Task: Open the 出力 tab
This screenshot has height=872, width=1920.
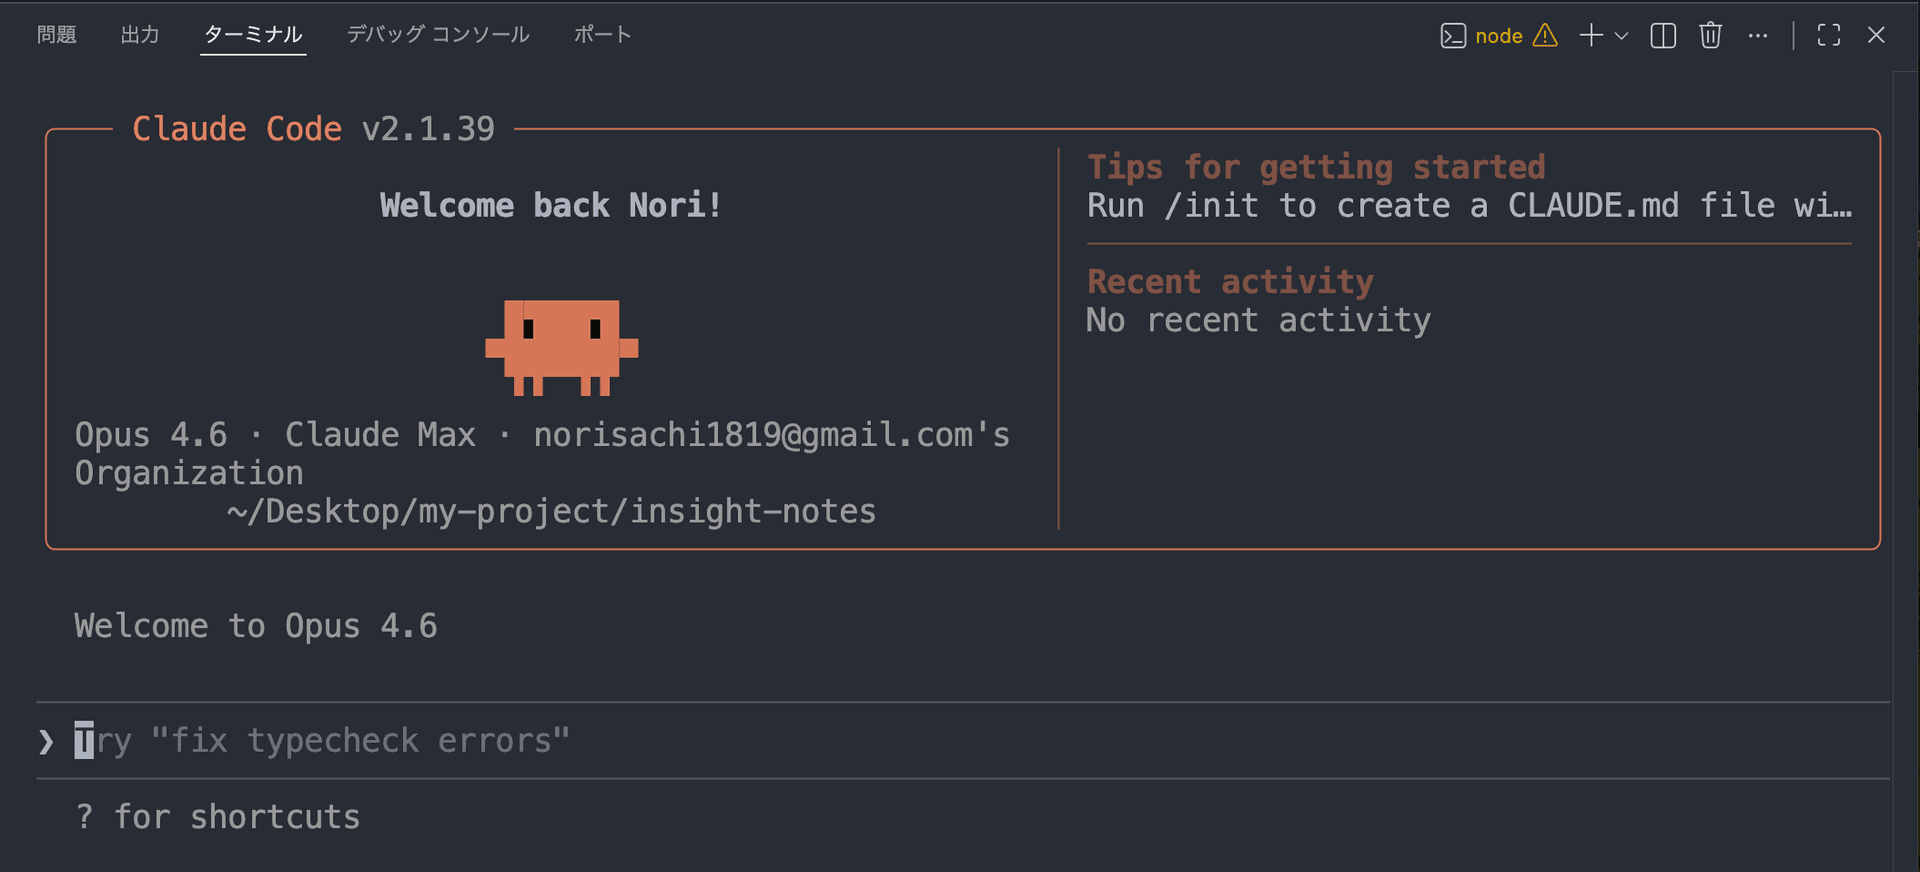Action: tap(140, 35)
